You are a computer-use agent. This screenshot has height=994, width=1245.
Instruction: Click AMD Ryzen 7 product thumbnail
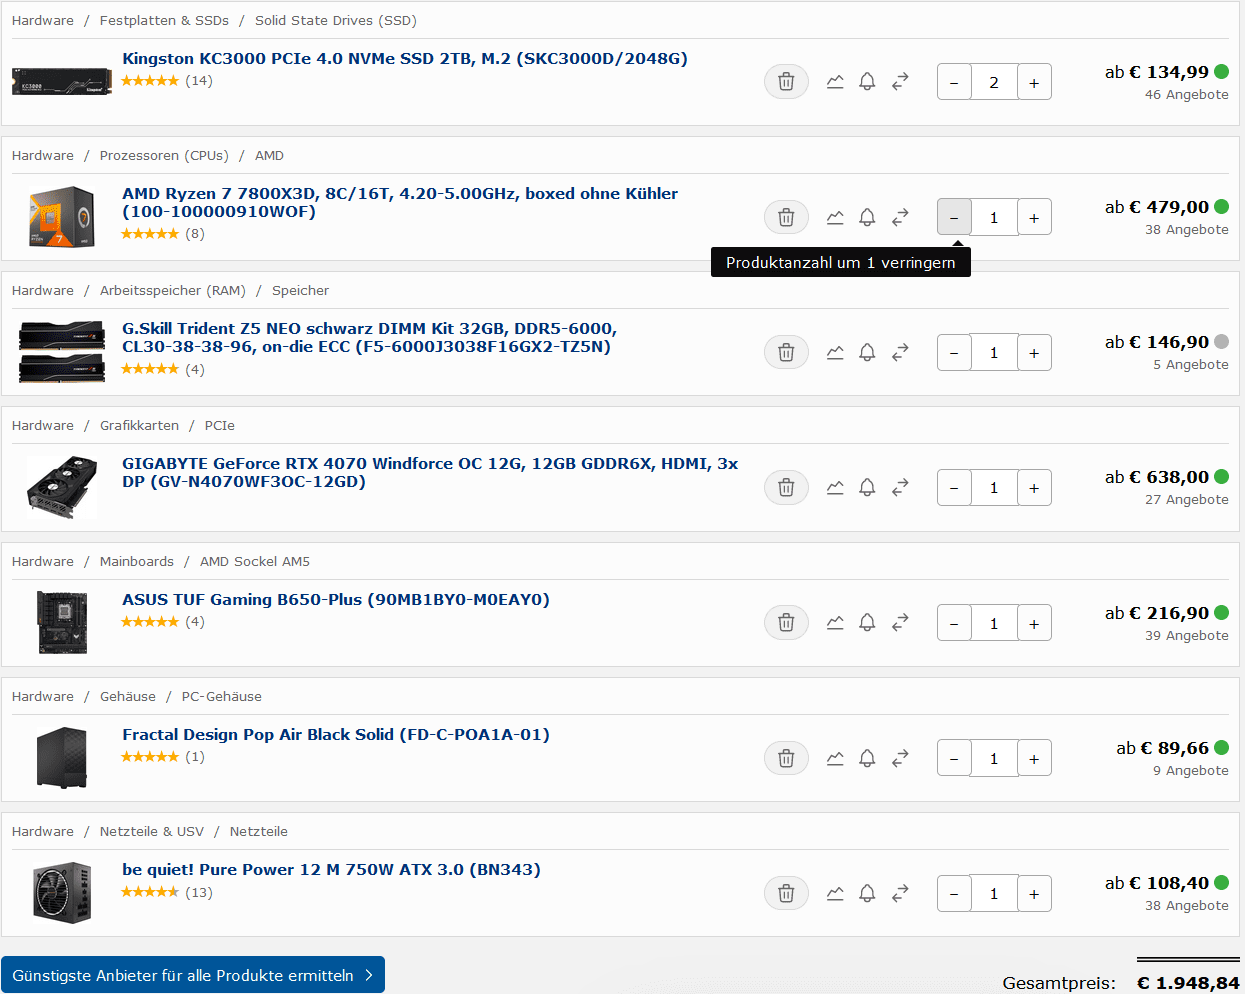point(62,216)
